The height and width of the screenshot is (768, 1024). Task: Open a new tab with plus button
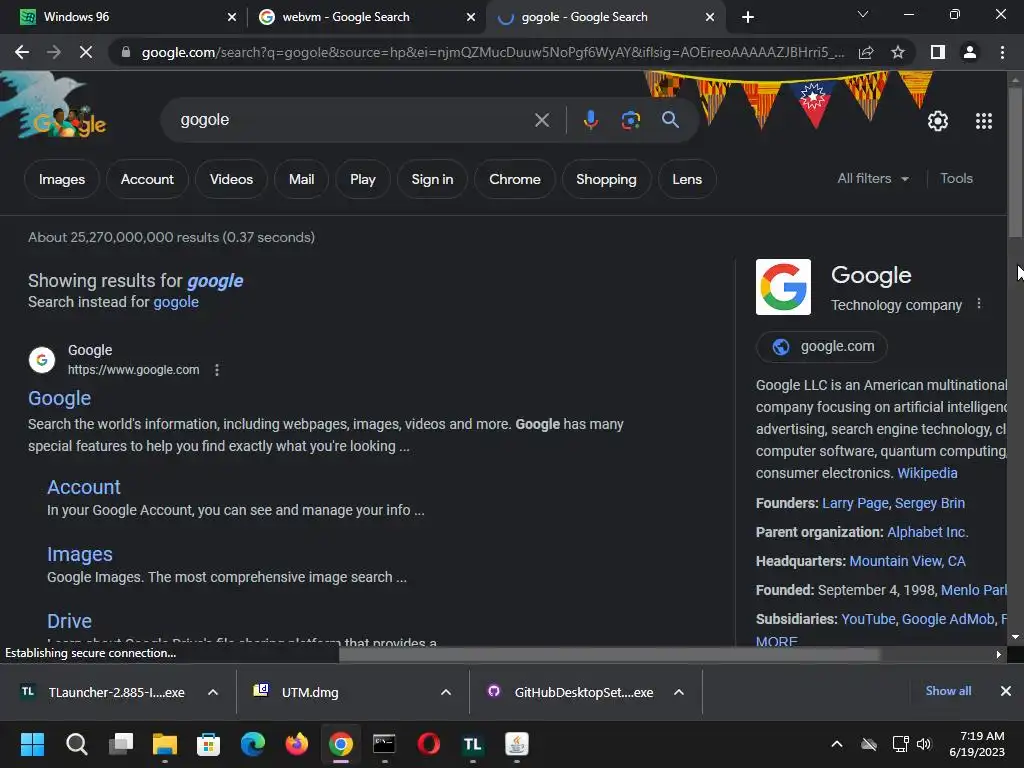(748, 17)
